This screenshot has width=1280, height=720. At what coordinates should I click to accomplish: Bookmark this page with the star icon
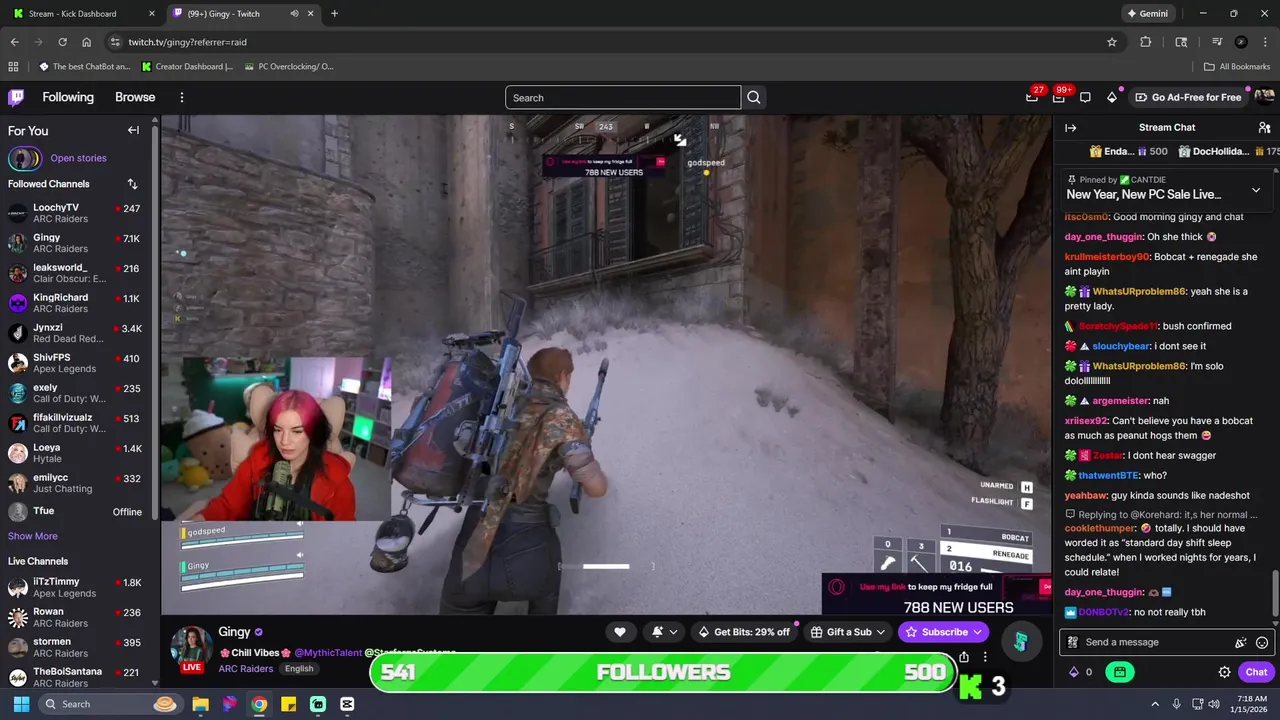[1112, 42]
